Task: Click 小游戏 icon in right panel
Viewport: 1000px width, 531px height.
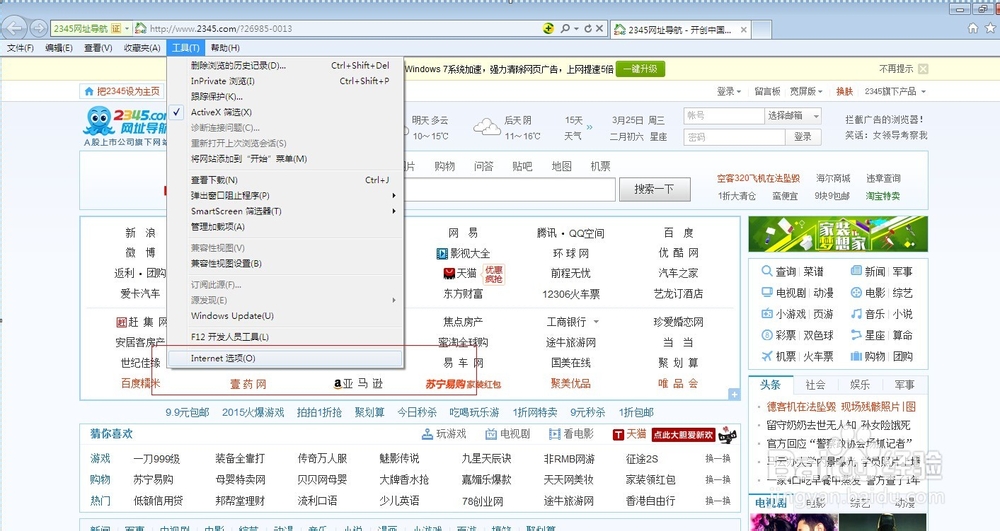Action: pyautogui.click(x=767, y=314)
